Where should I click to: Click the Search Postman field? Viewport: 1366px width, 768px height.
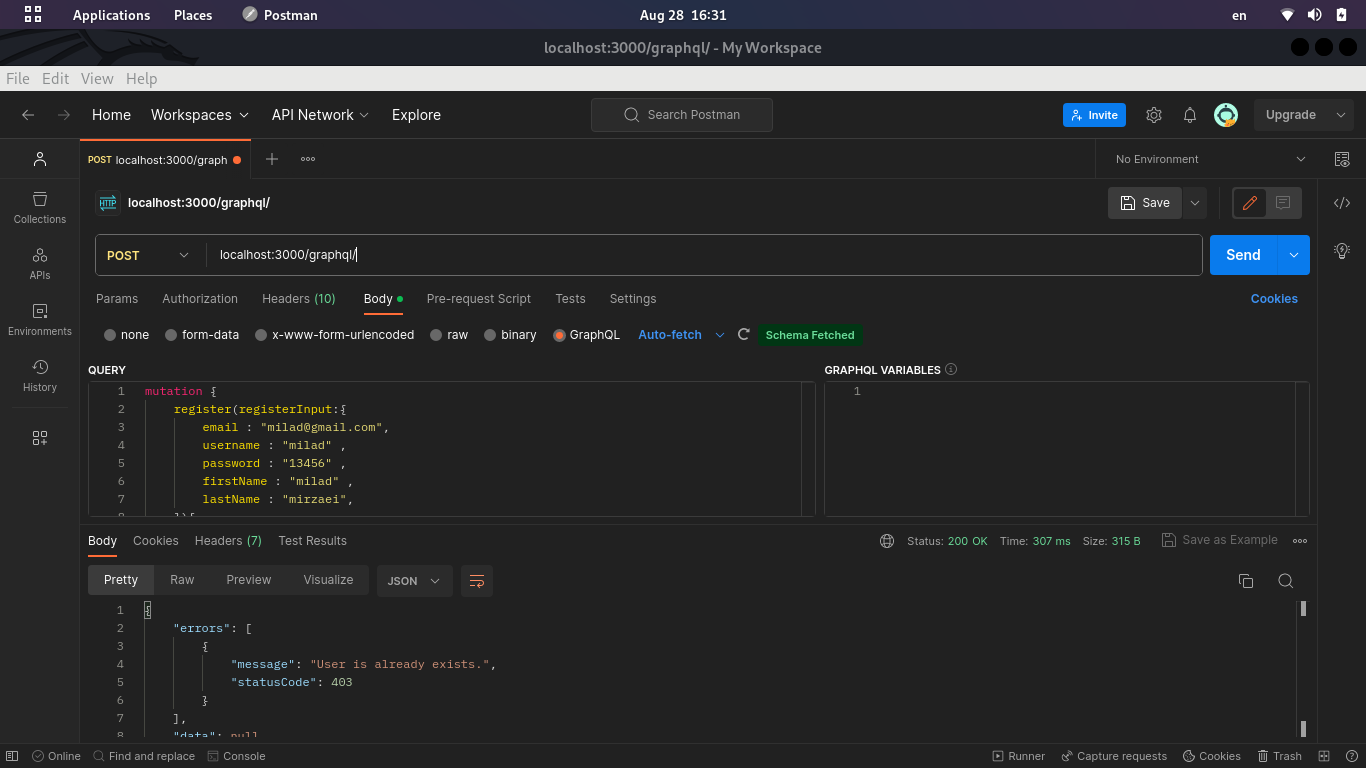682,115
